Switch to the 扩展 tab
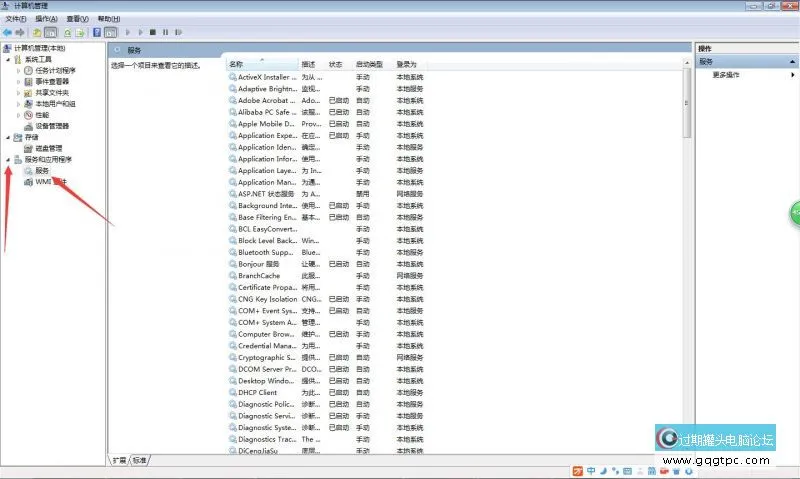Image resolution: width=800 pixels, height=479 pixels. [119, 460]
